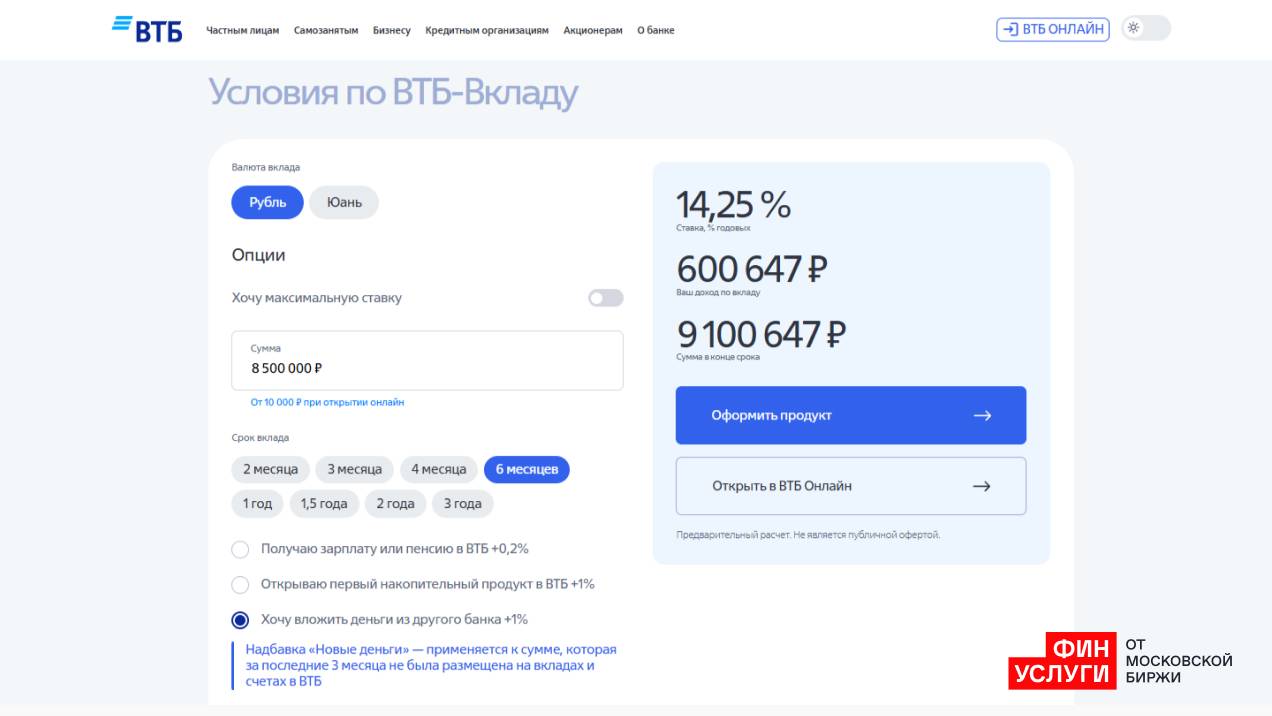
Task: Open Бизнесу menu item
Action: (x=391, y=30)
